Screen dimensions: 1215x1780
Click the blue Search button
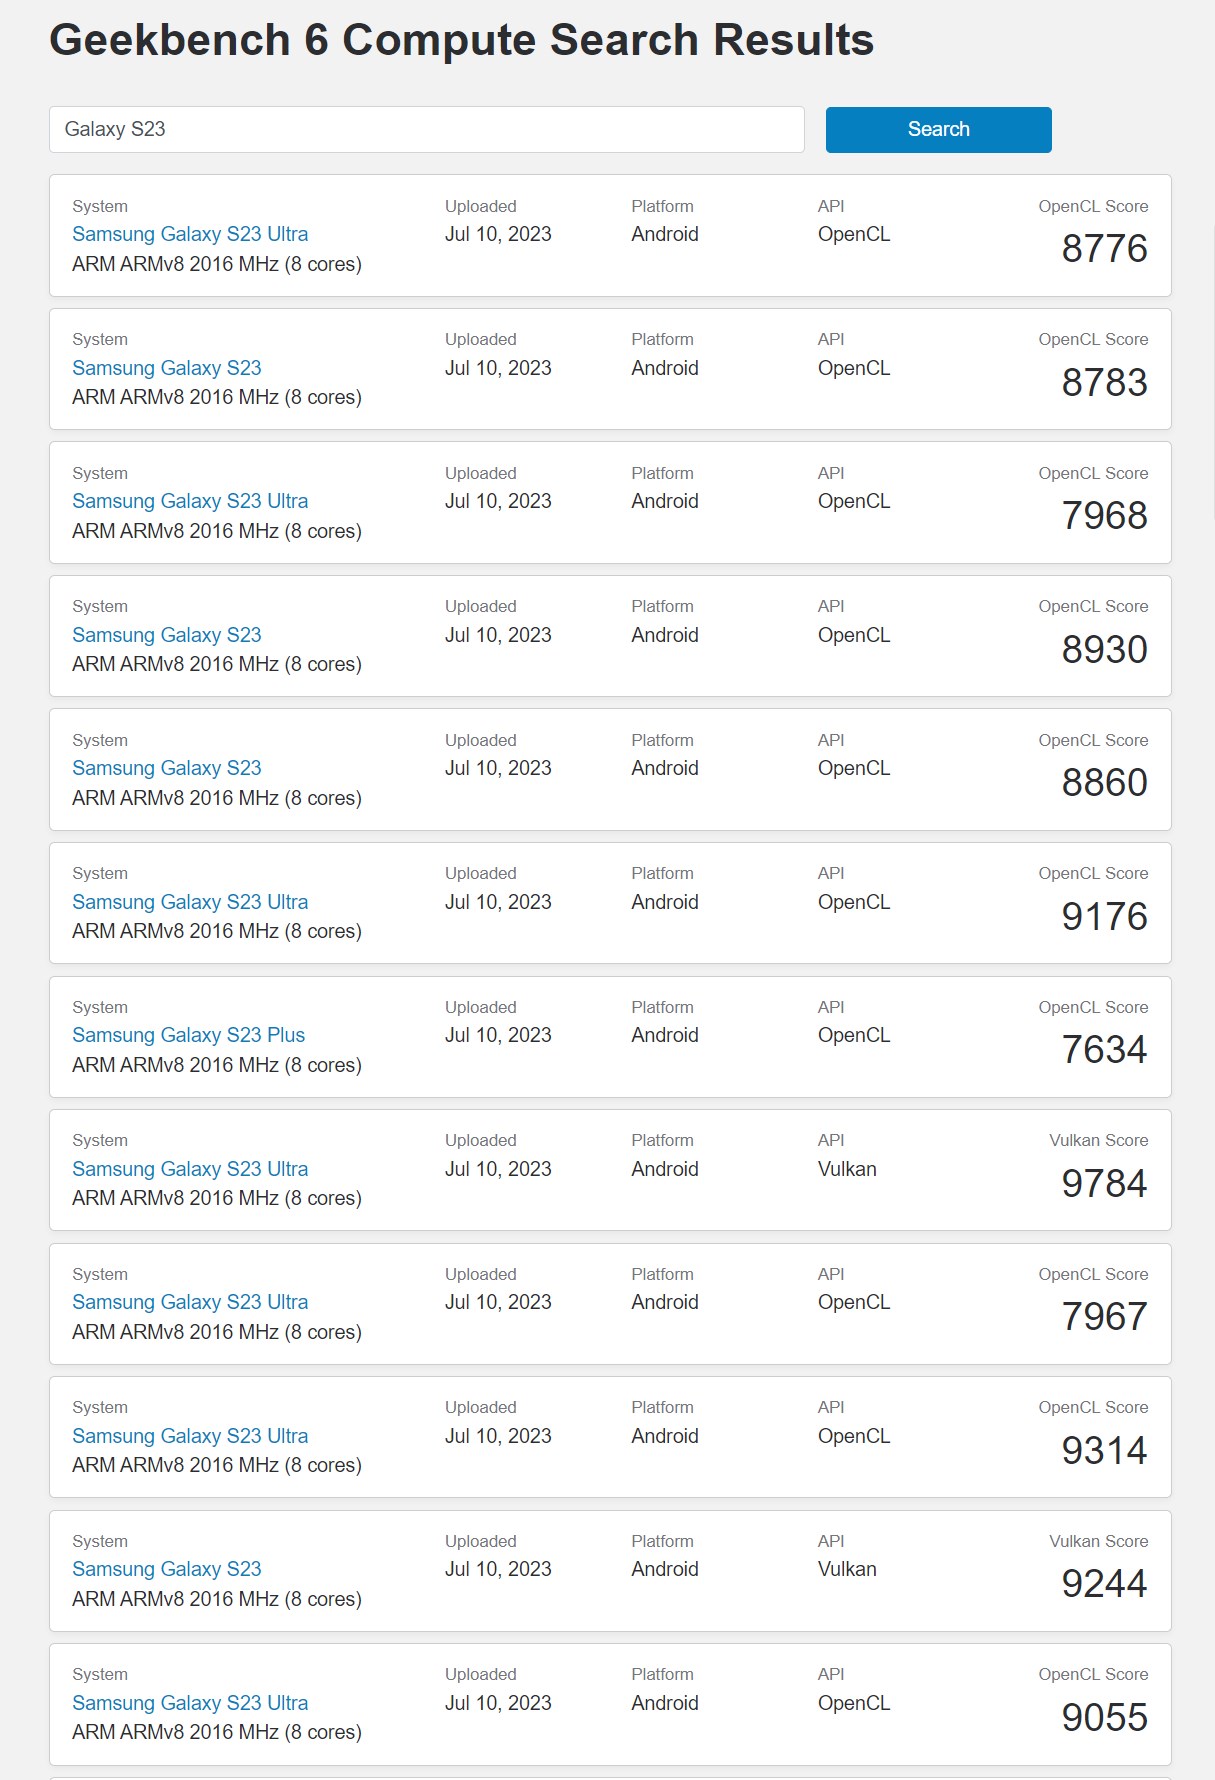pos(938,130)
